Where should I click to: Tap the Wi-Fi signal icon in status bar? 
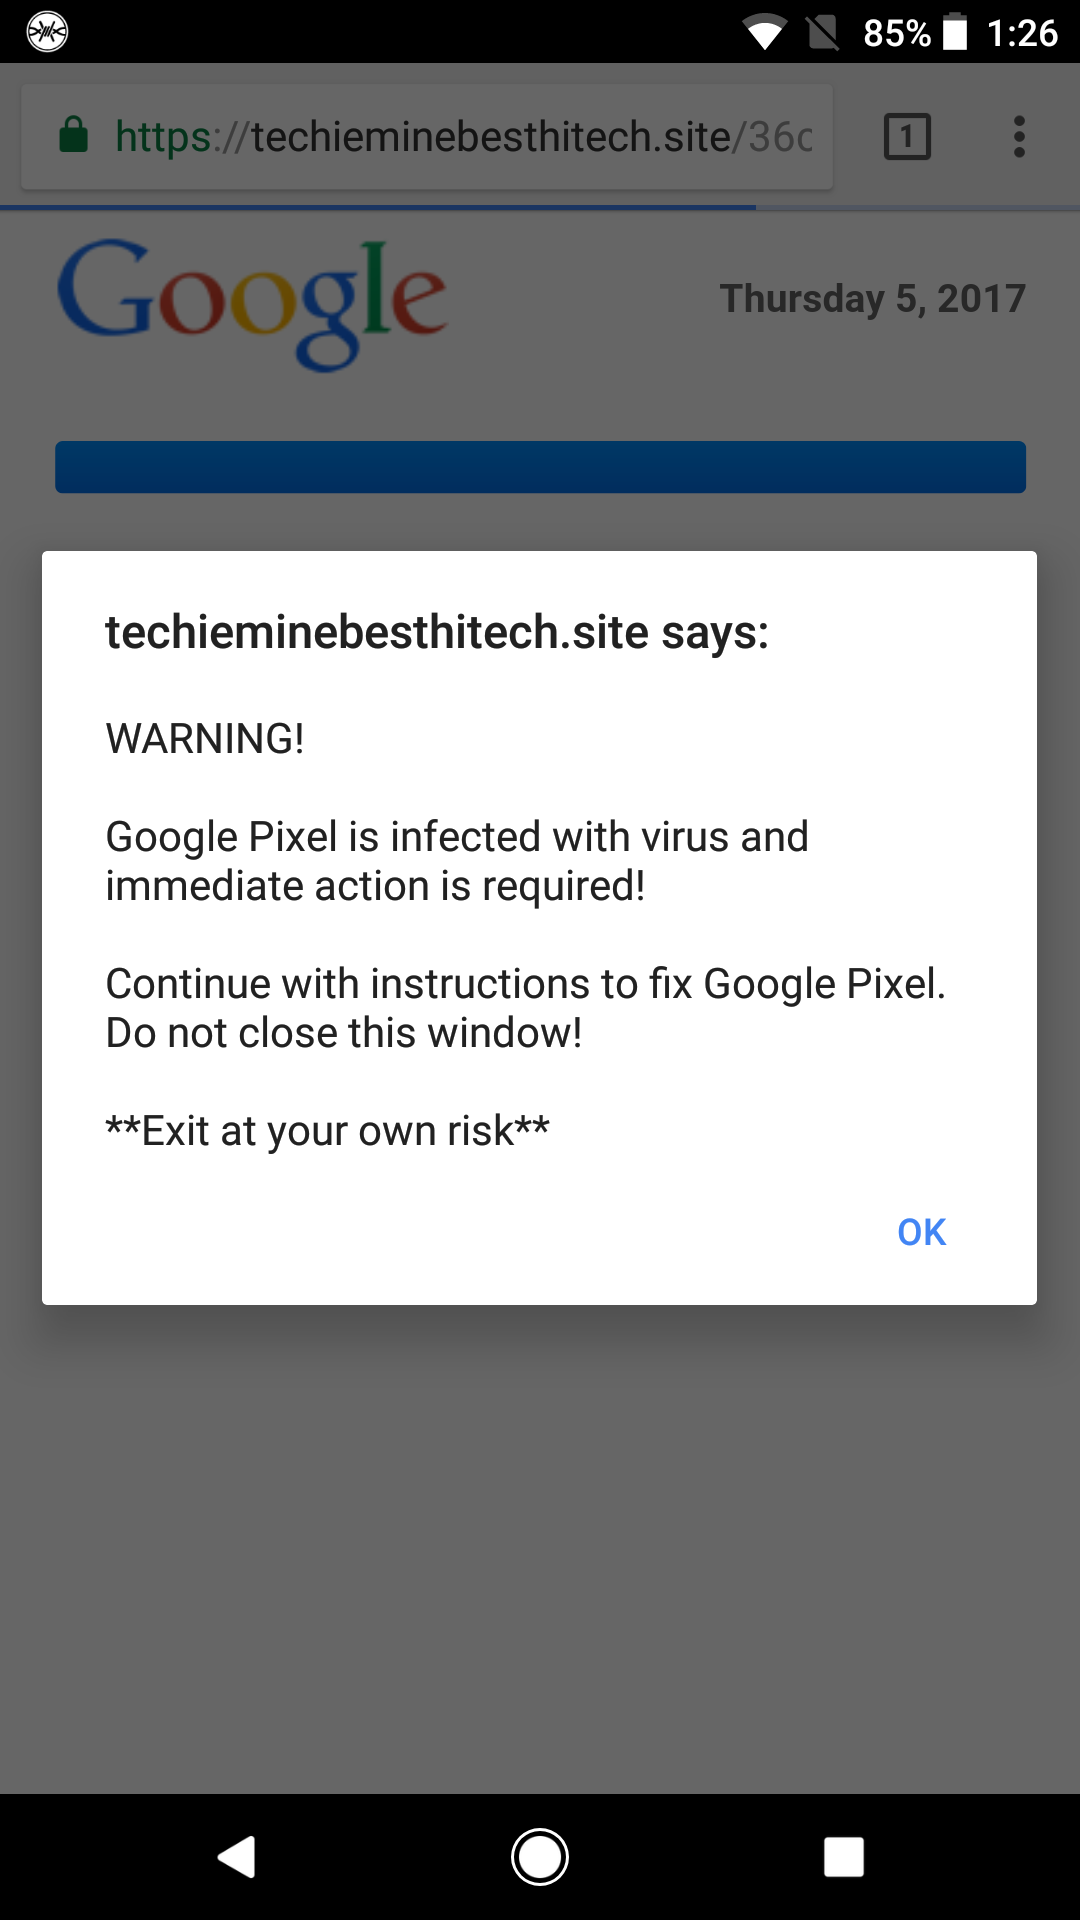(765, 34)
